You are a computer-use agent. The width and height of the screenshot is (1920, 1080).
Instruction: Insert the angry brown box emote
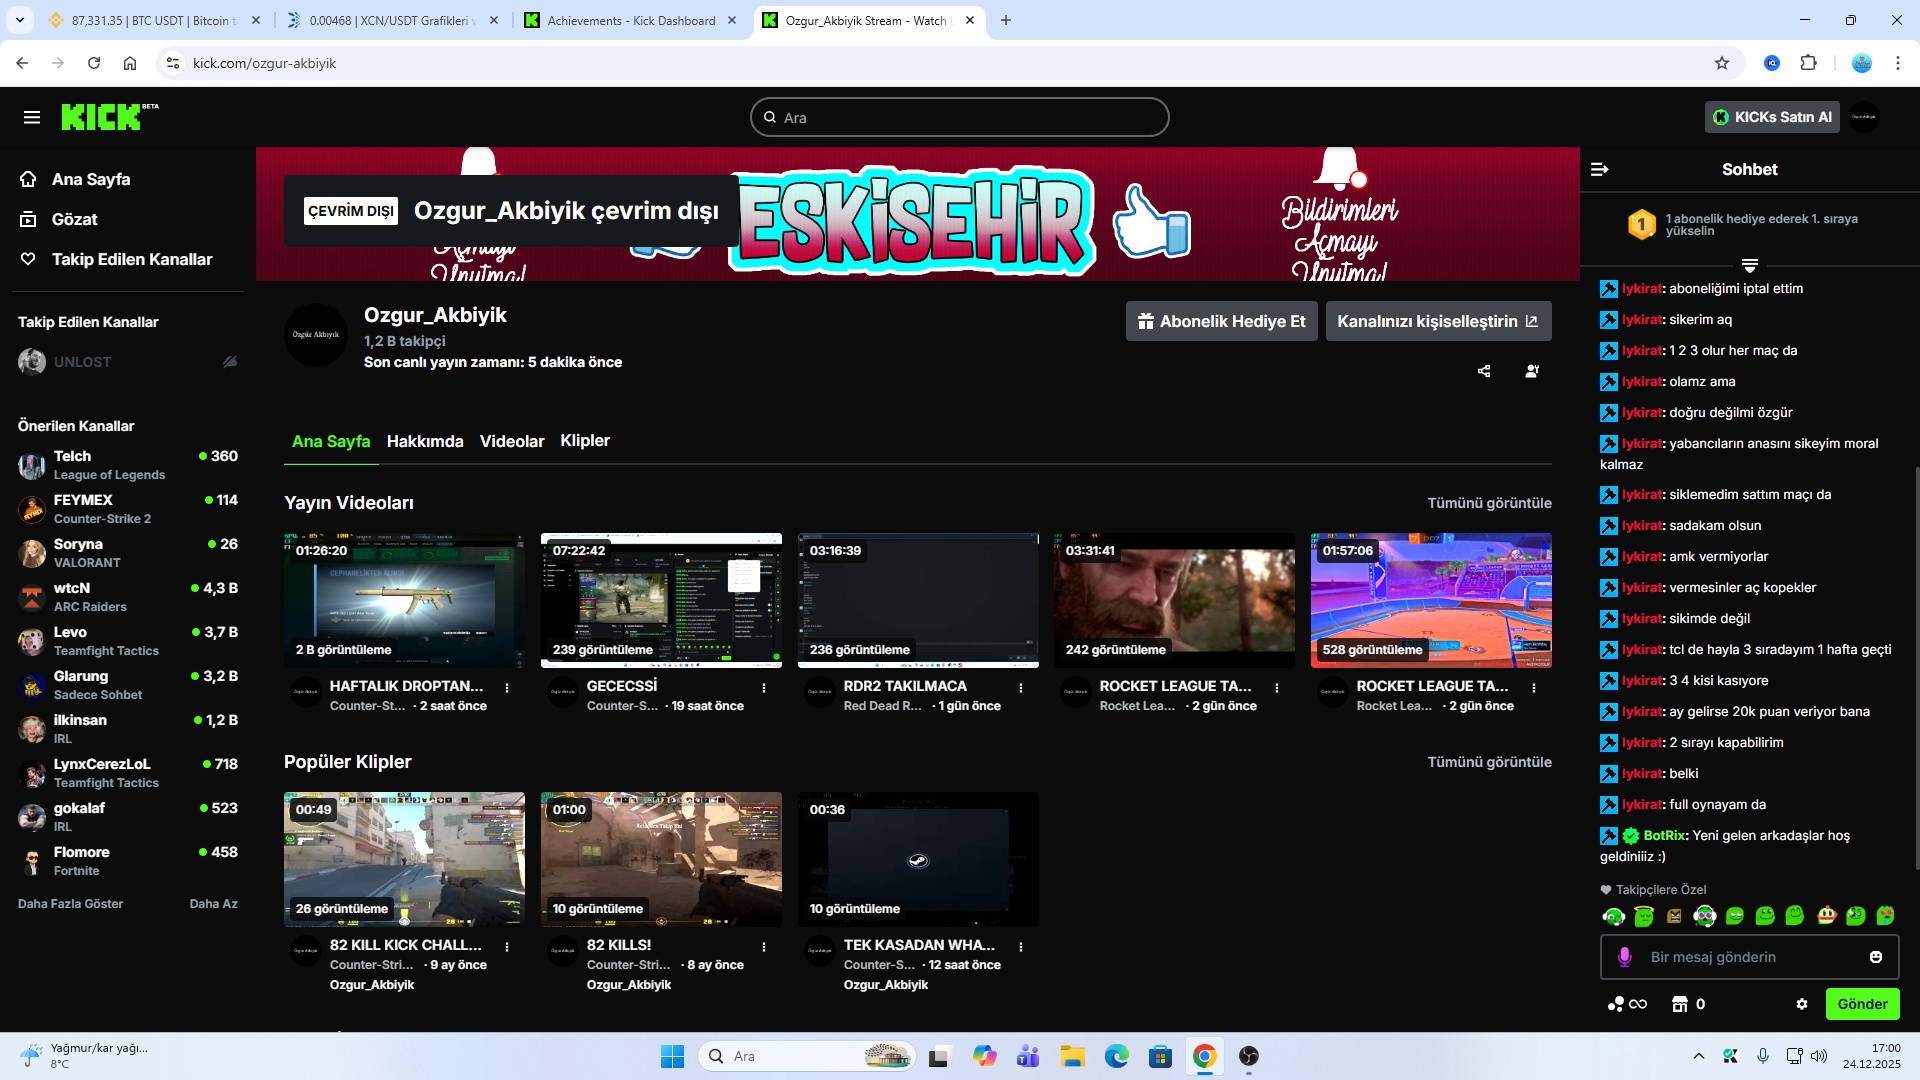tap(1674, 916)
